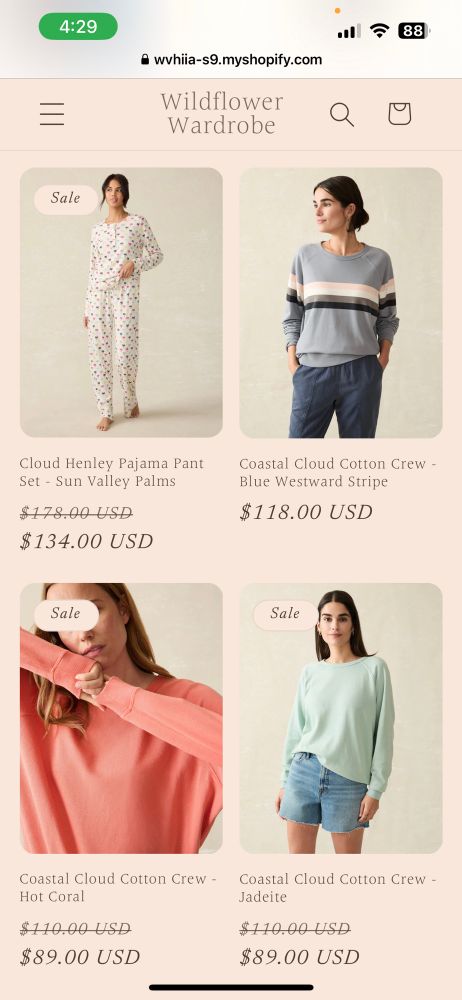
Task: Tap the battery indicator icon
Action: click(x=414, y=31)
